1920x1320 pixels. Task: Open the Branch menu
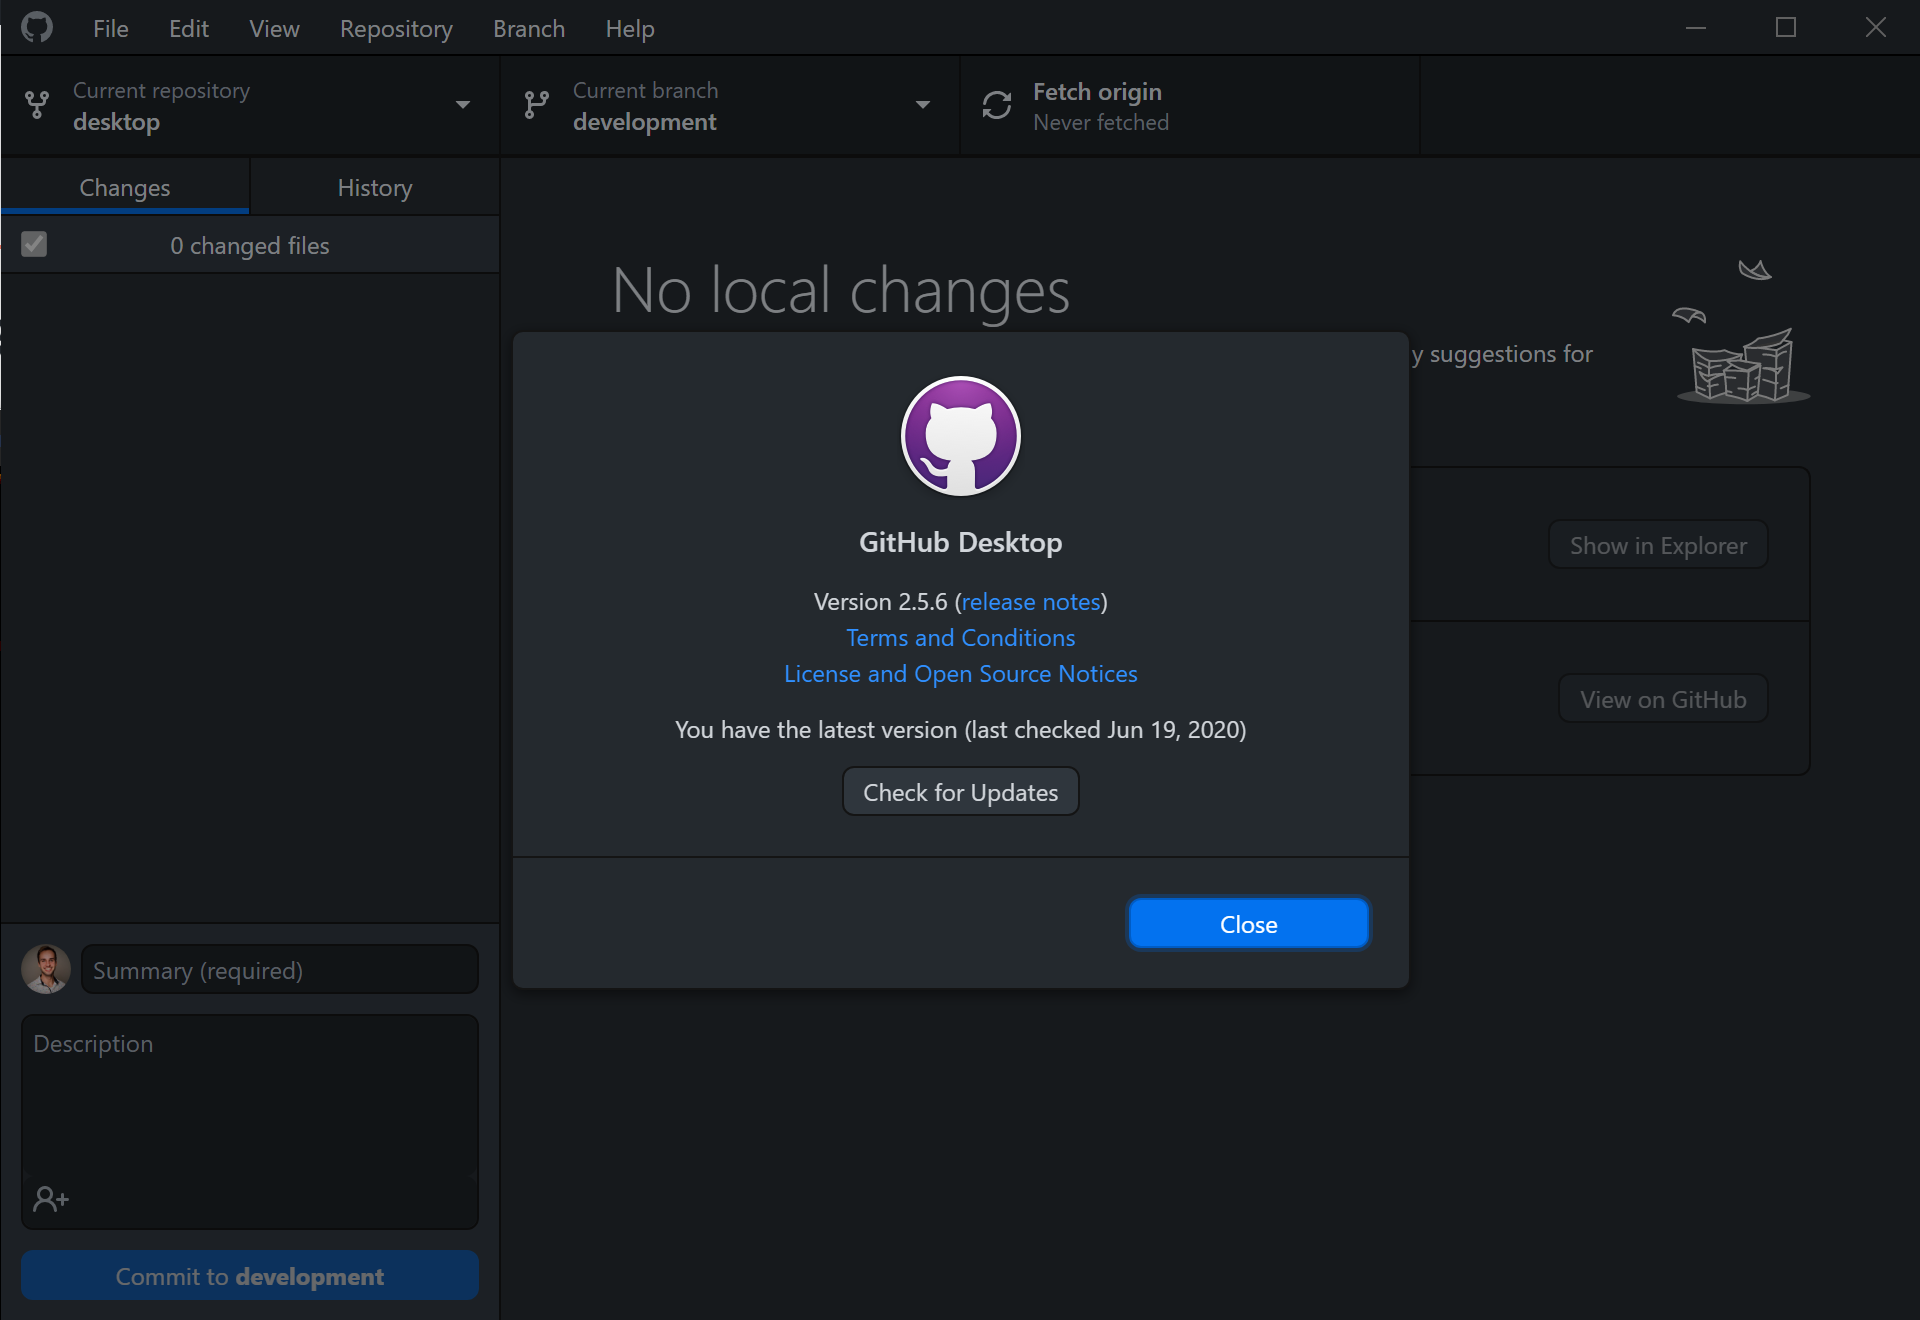529,29
